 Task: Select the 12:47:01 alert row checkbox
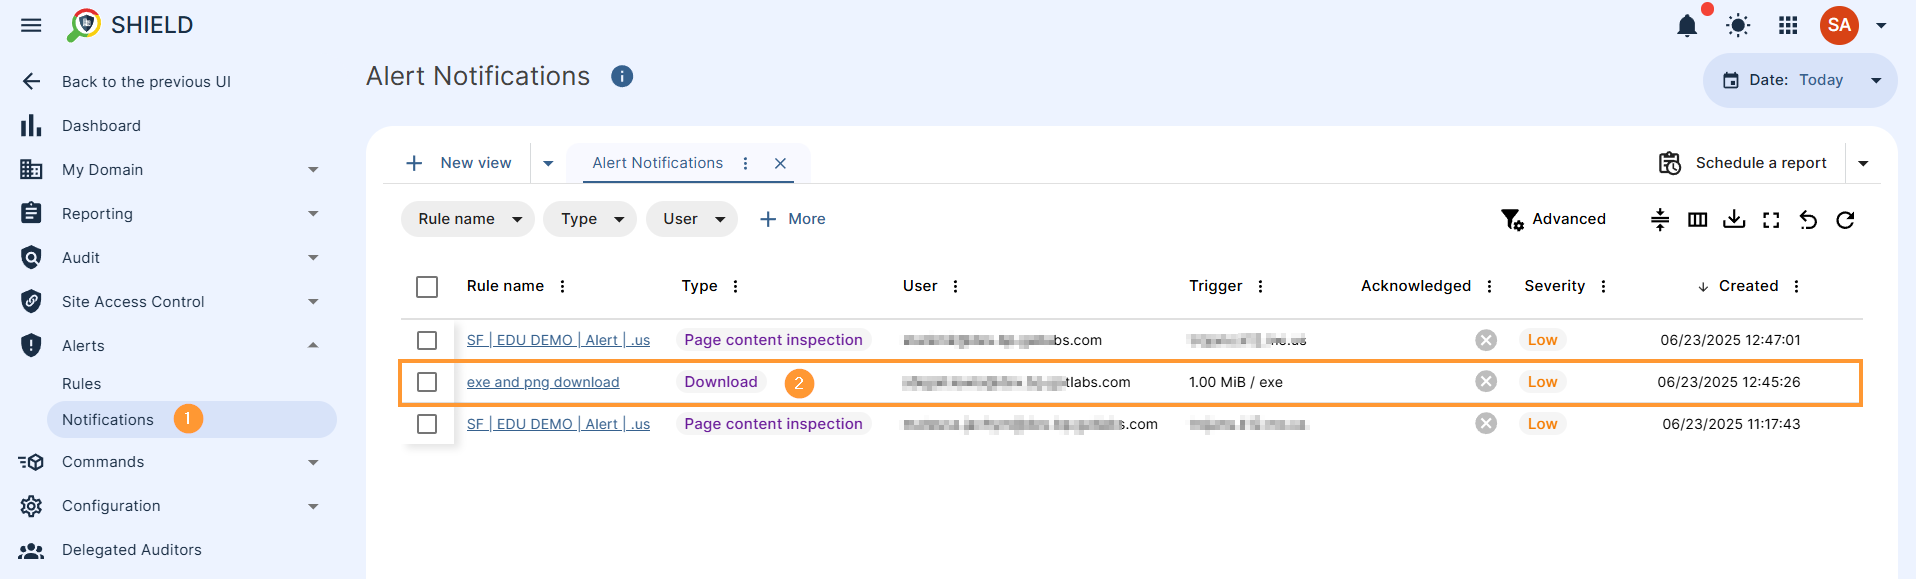tap(427, 340)
